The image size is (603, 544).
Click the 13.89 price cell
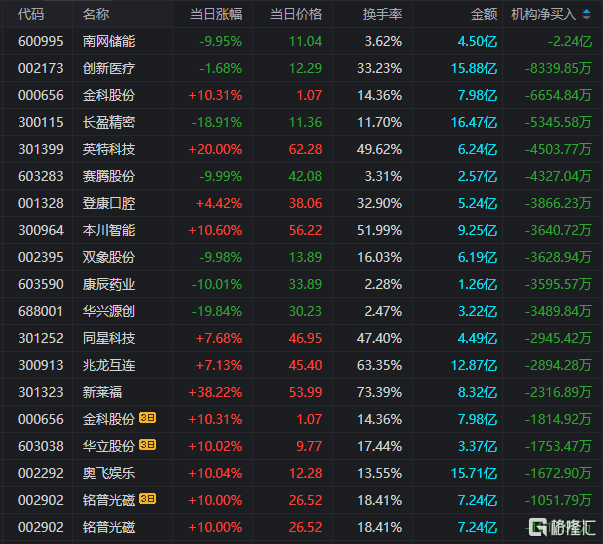pyautogui.click(x=305, y=257)
